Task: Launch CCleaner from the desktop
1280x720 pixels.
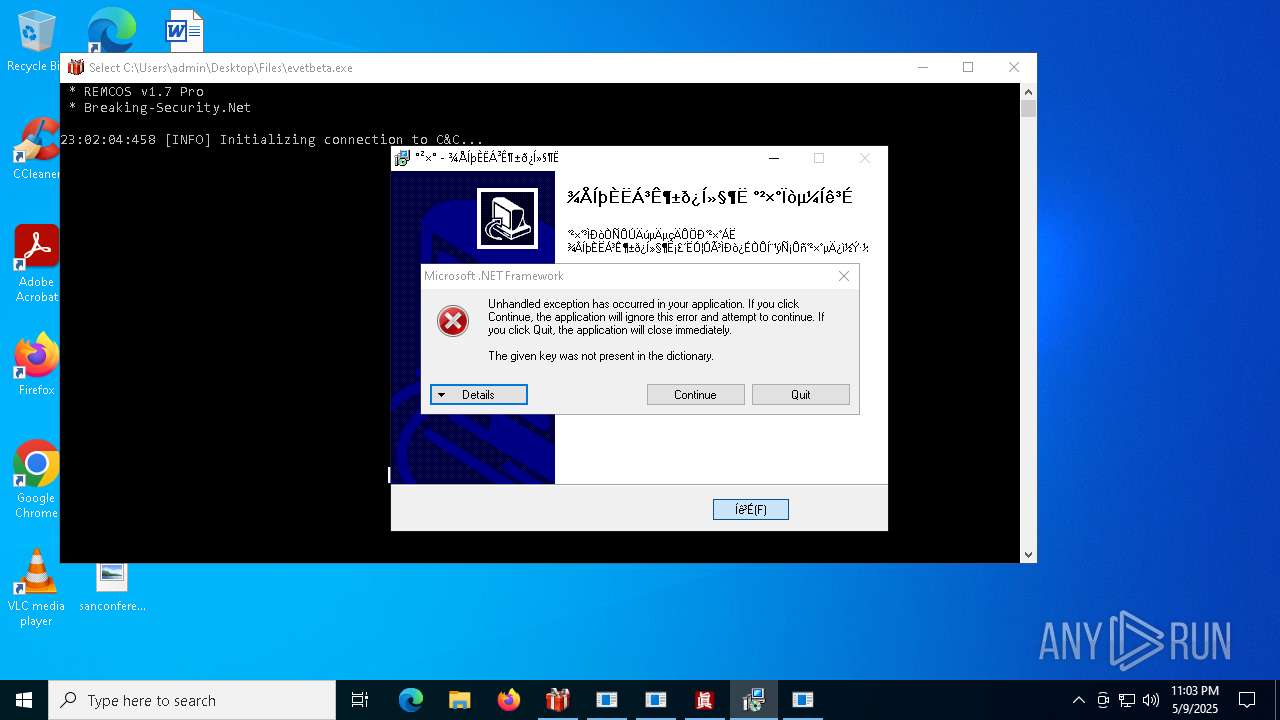Action: pyautogui.click(x=36, y=150)
